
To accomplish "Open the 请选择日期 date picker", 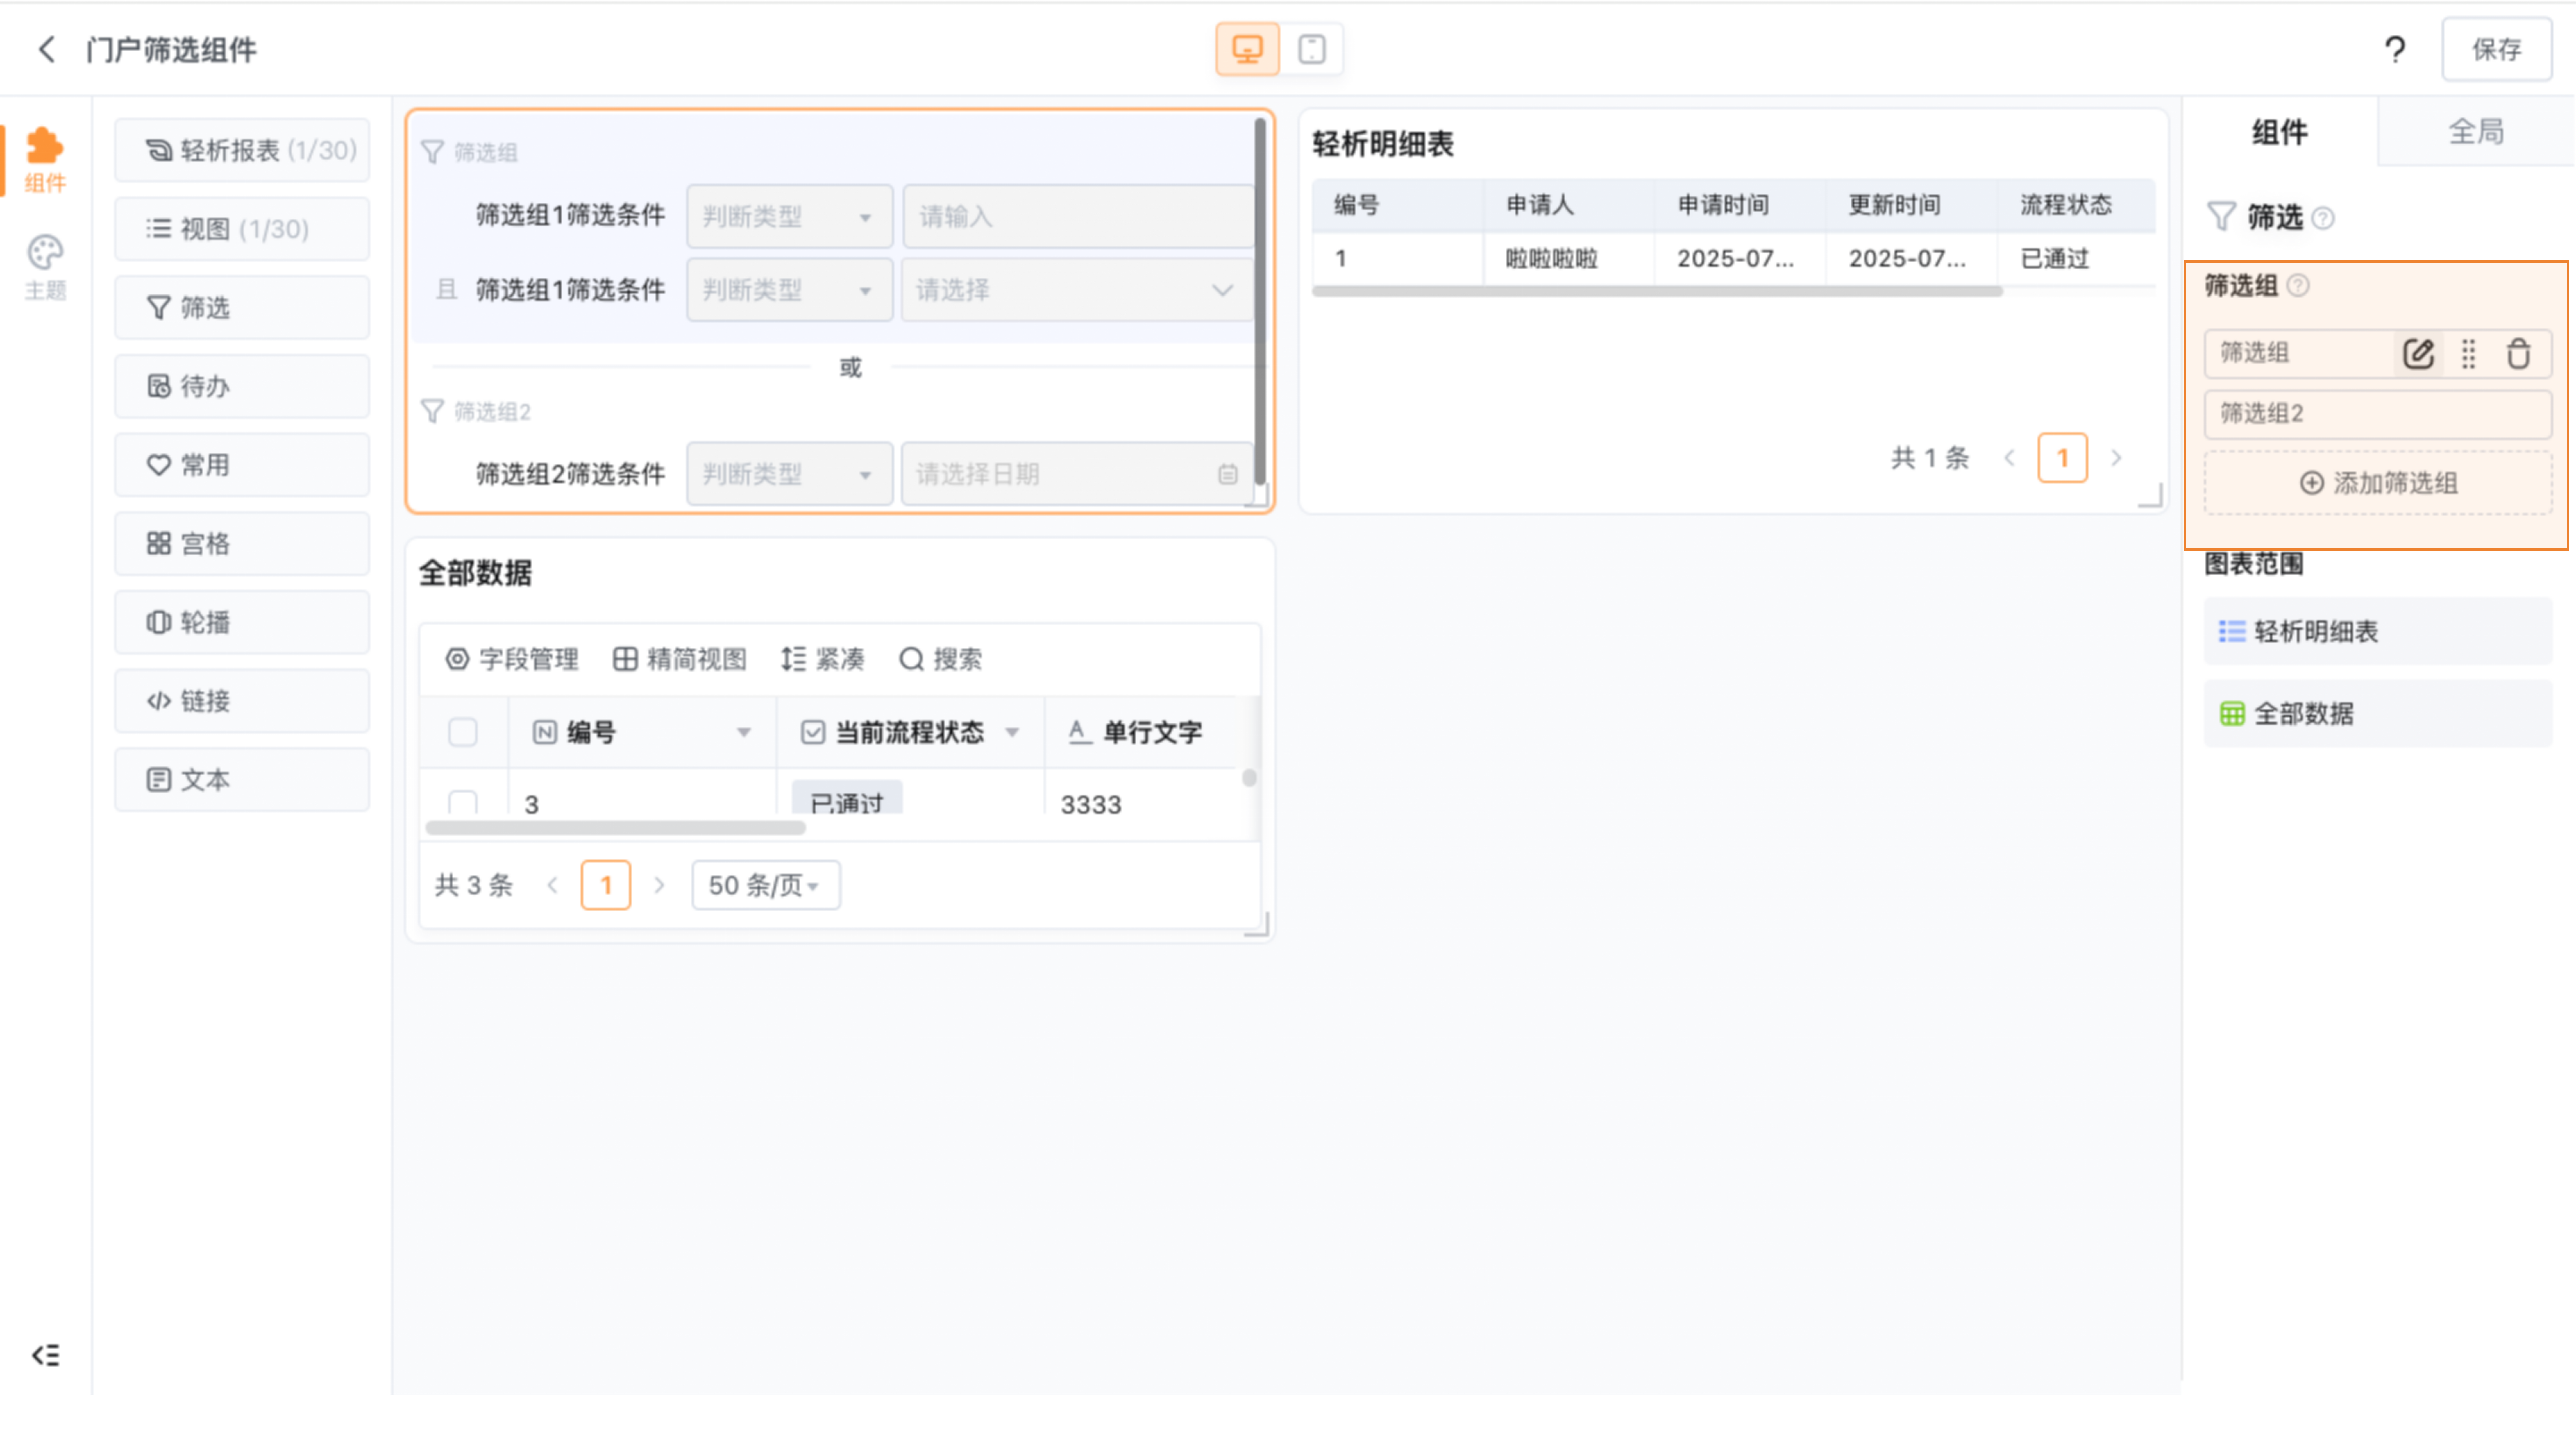I will coord(1077,474).
